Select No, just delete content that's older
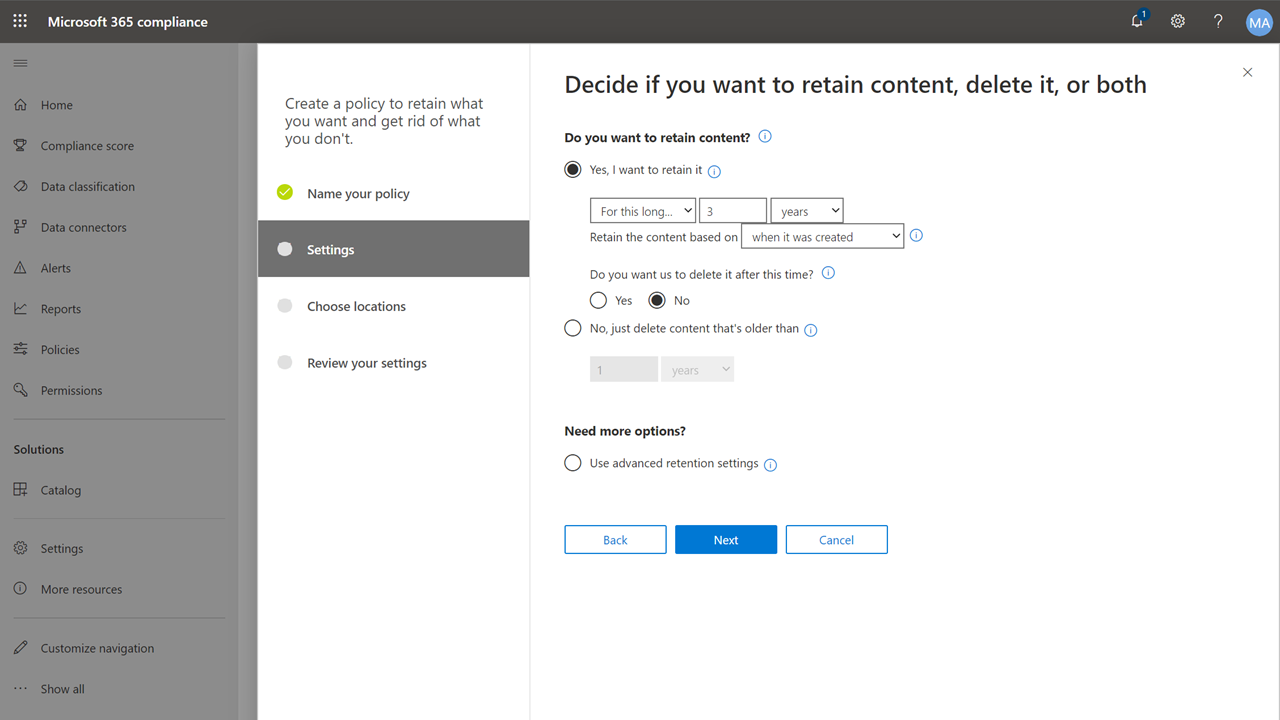This screenshot has width=1280, height=720. coord(573,328)
